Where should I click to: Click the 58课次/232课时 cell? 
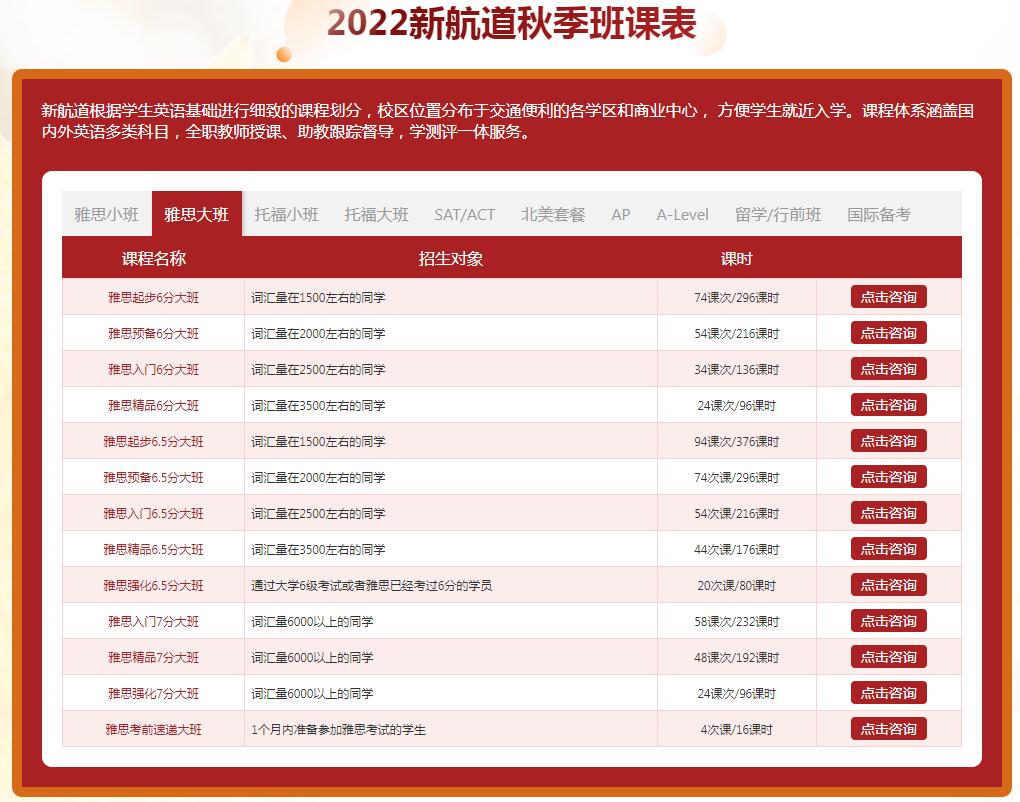[736, 622]
